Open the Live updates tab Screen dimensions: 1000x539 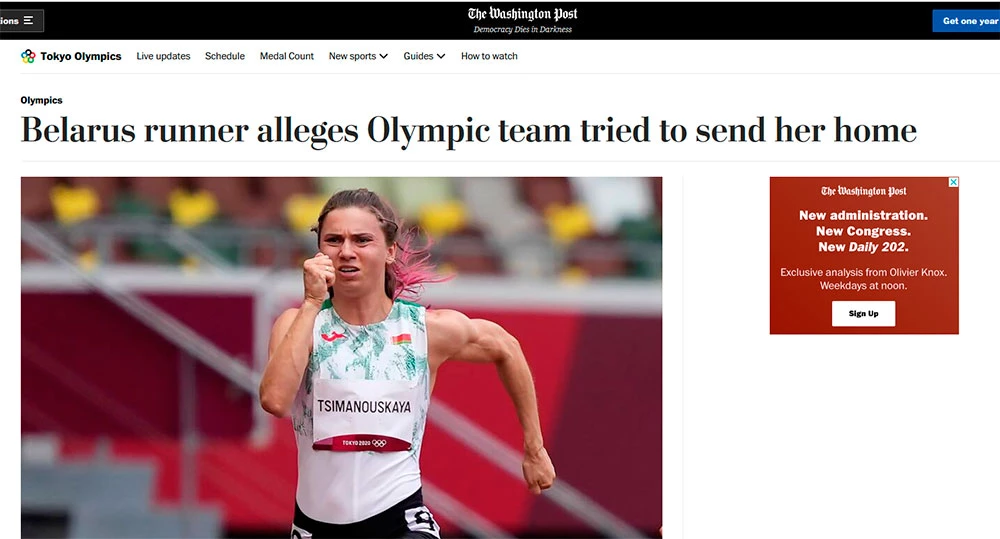click(163, 56)
